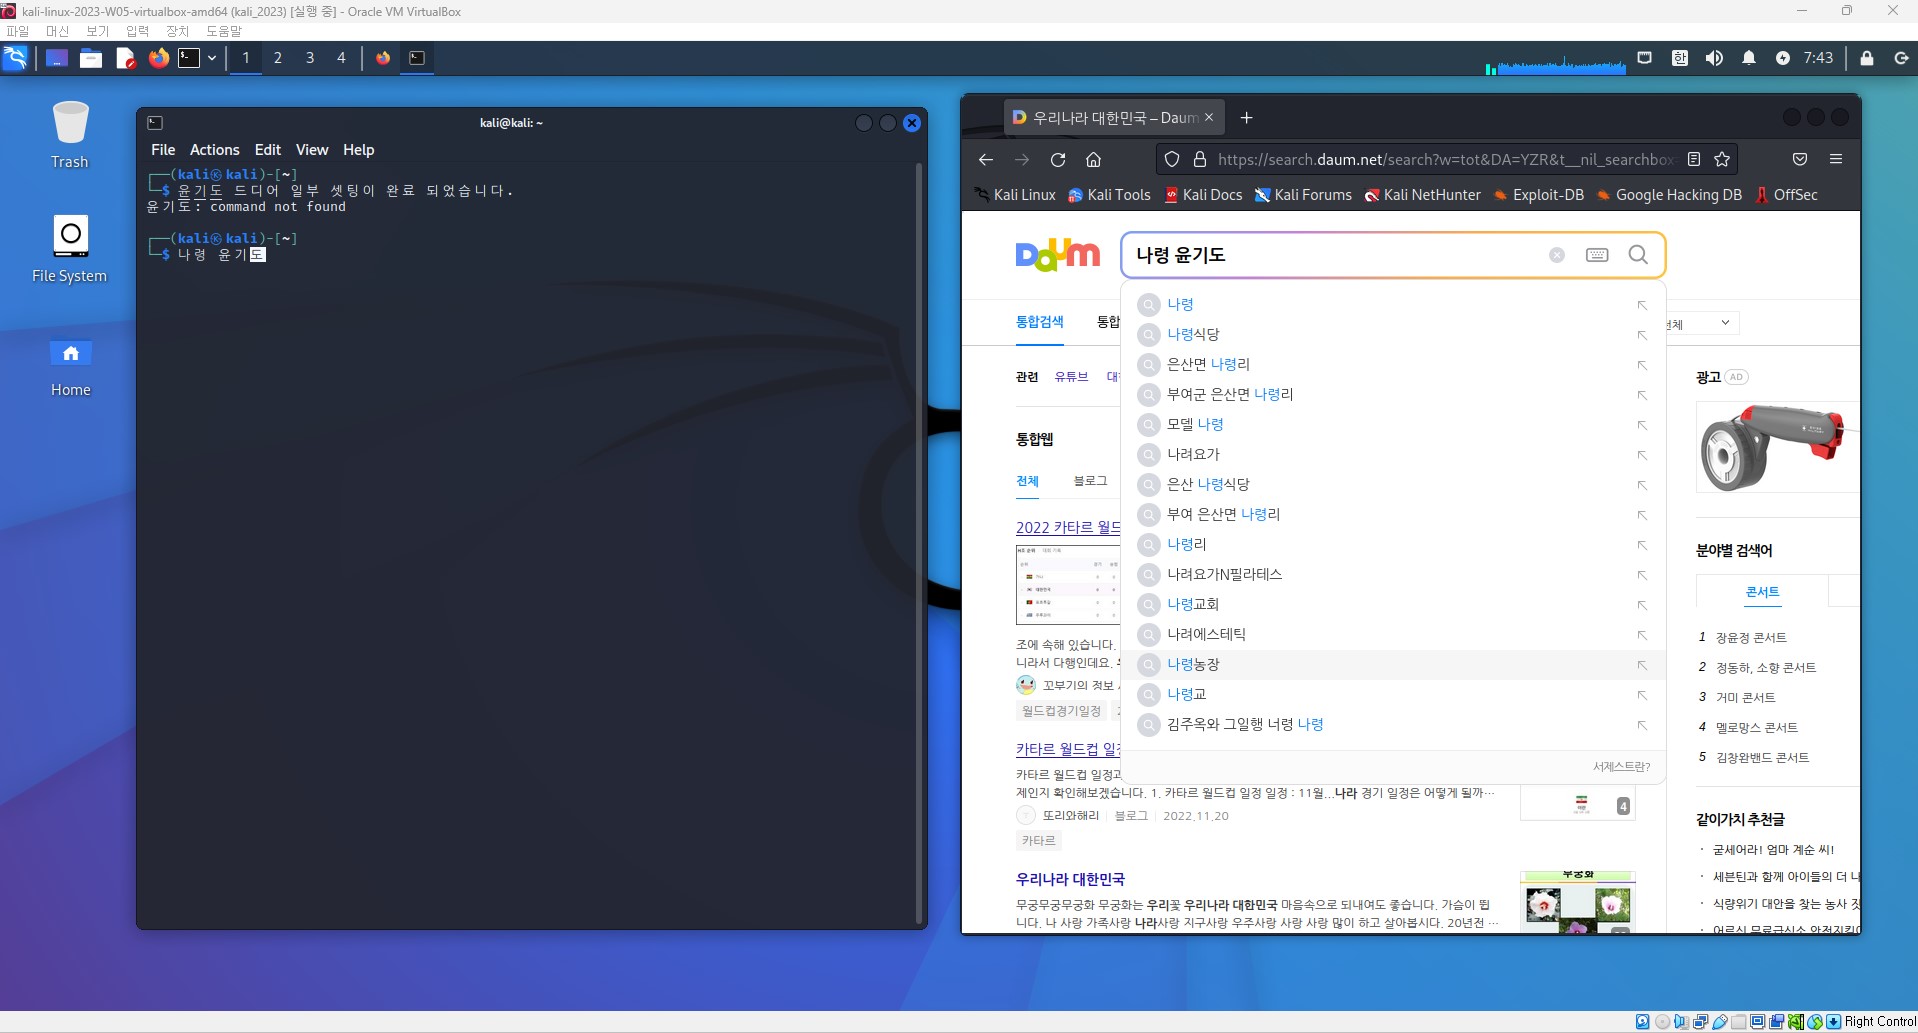Image resolution: width=1918 pixels, height=1033 pixels.
Task: Select the 블로그 filter tab
Action: click(1090, 481)
